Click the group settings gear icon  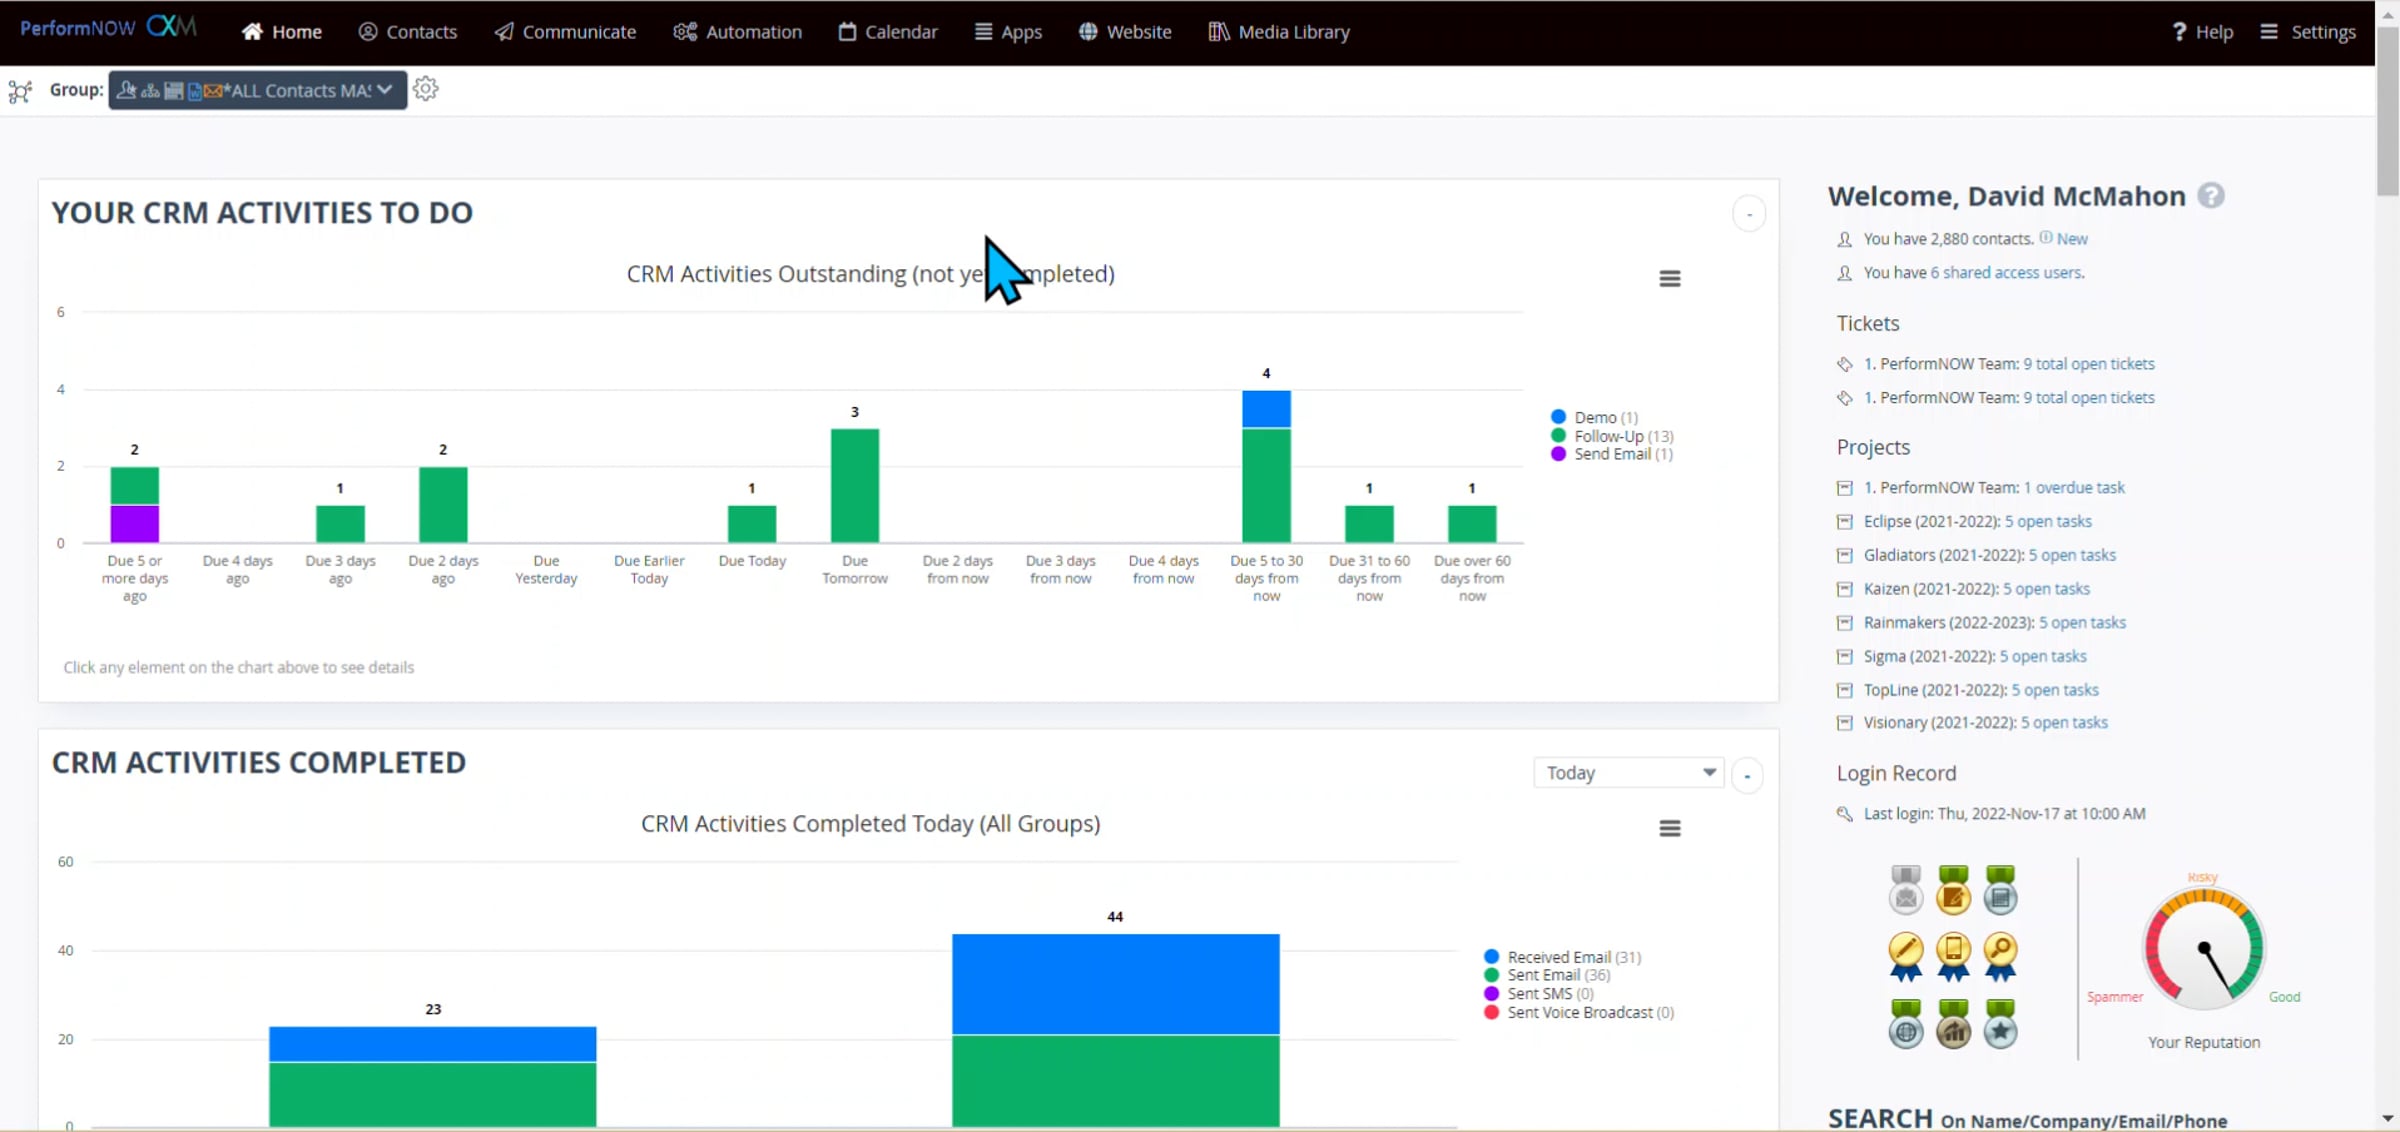pos(426,89)
